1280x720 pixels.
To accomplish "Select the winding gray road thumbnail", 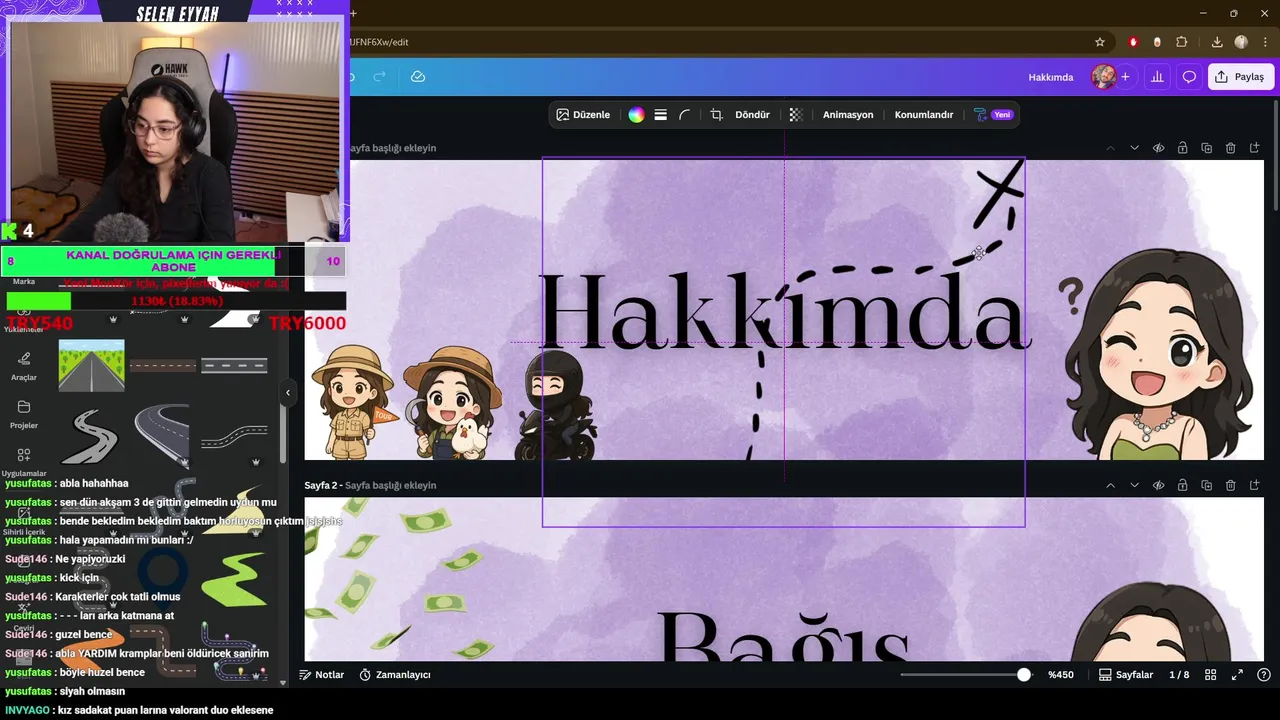I will [90, 435].
